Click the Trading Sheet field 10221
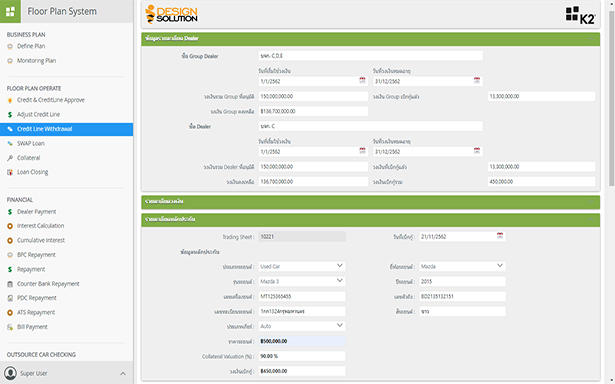615x384 pixels. [302, 237]
